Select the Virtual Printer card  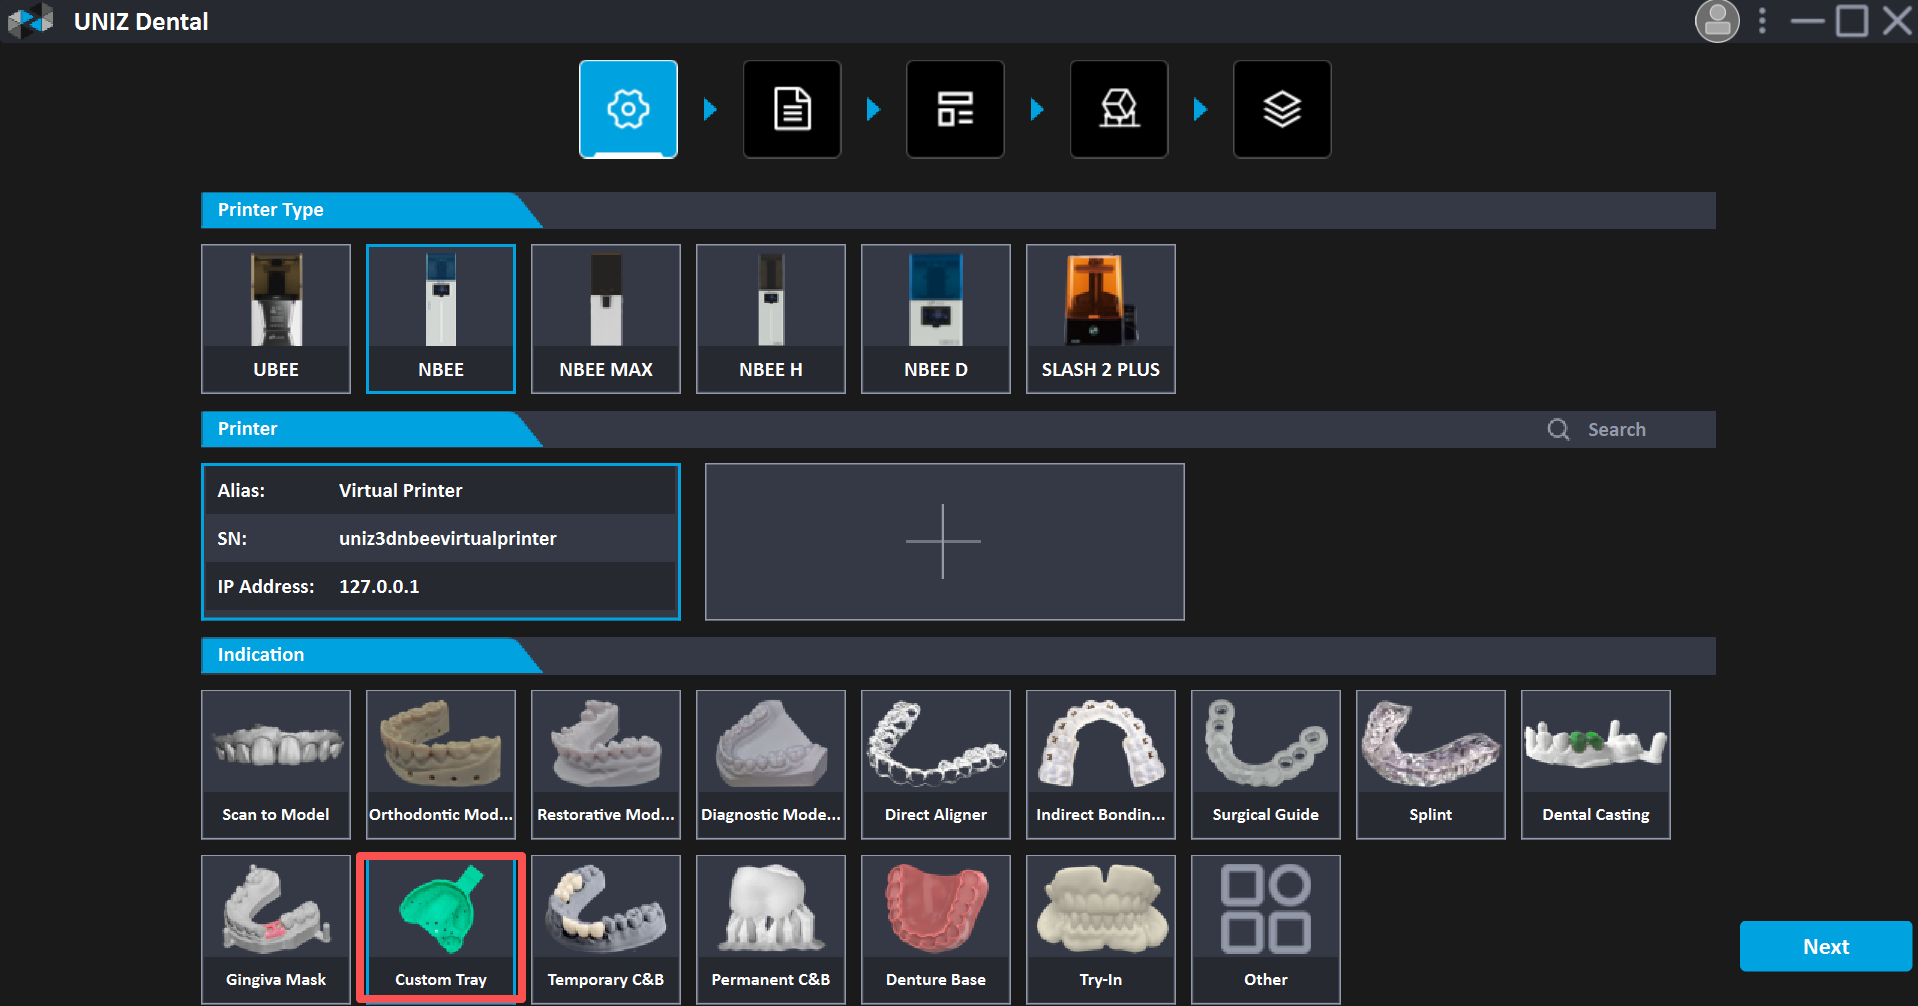coord(441,541)
